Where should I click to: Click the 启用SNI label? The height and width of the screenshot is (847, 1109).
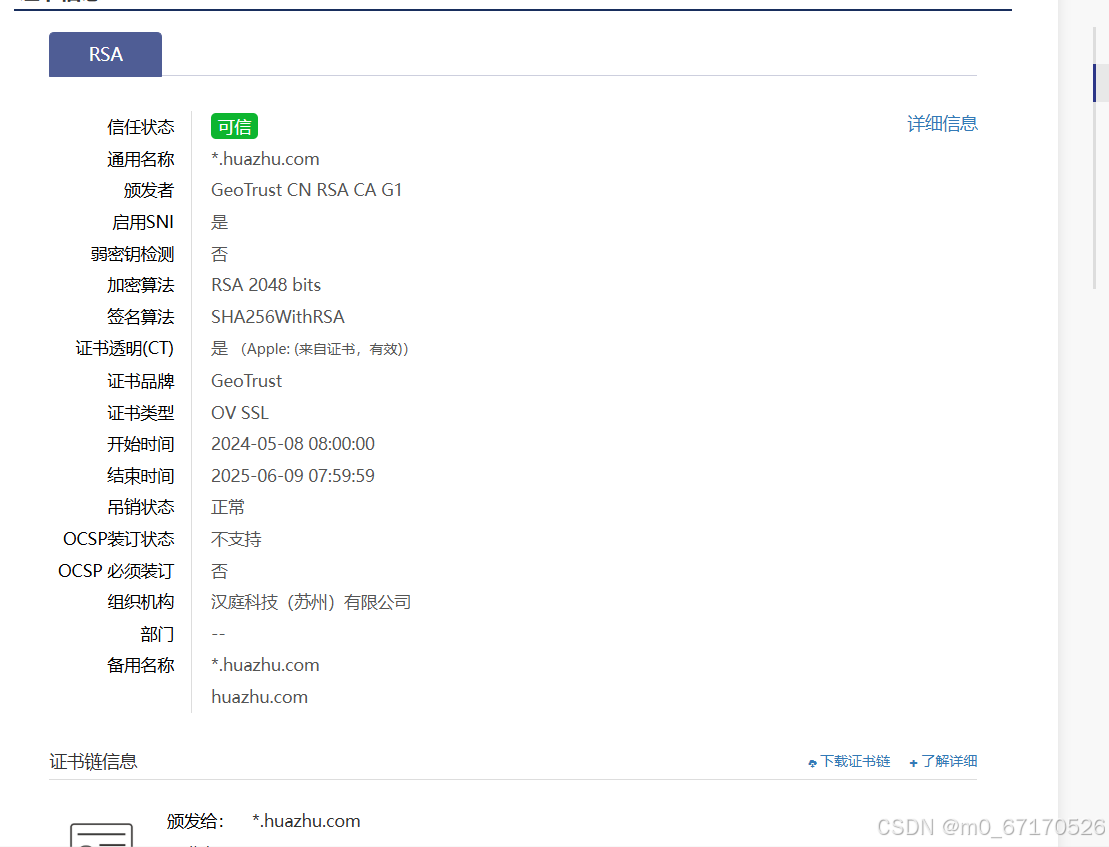point(143,222)
